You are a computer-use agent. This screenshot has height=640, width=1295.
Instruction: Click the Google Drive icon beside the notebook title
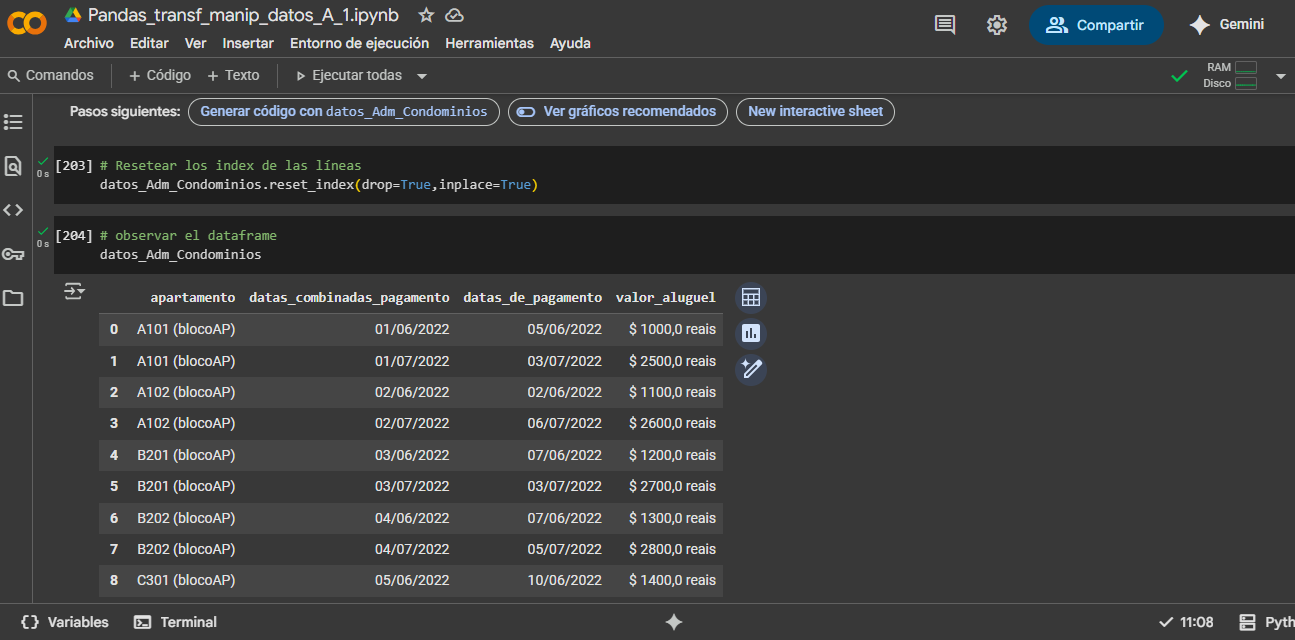click(73, 15)
